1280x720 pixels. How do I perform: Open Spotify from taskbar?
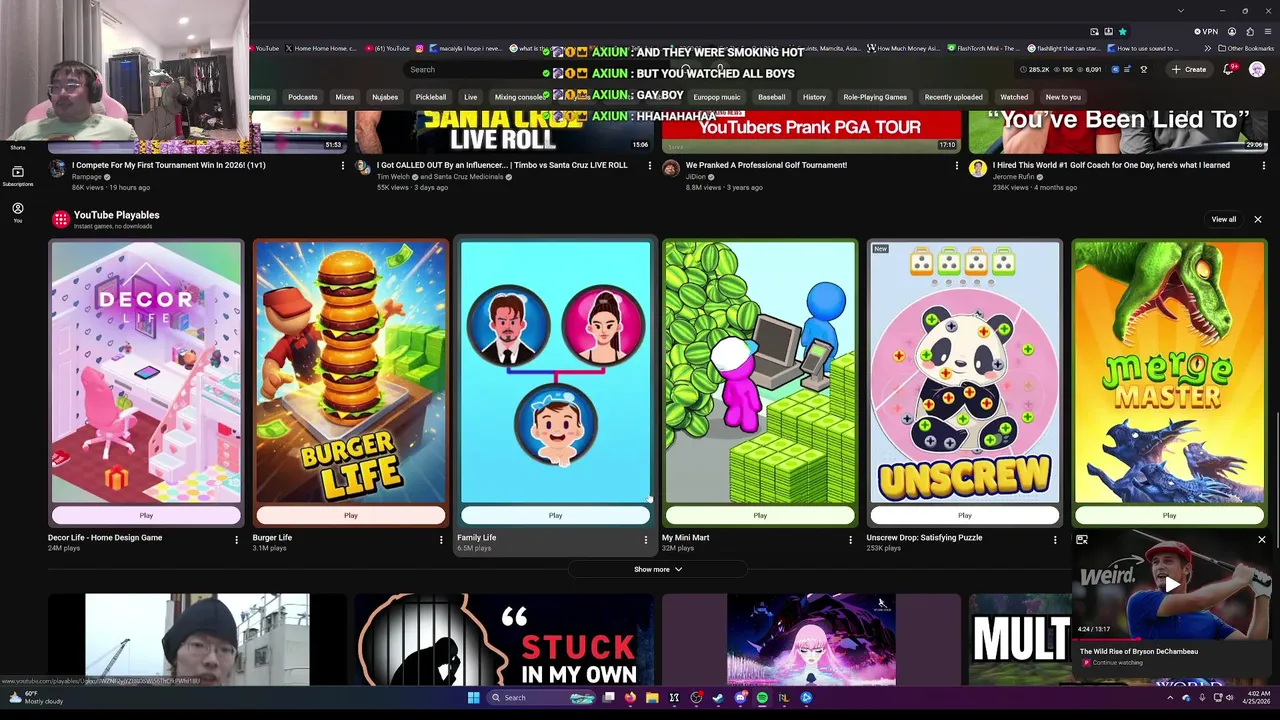(x=762, y=698)
